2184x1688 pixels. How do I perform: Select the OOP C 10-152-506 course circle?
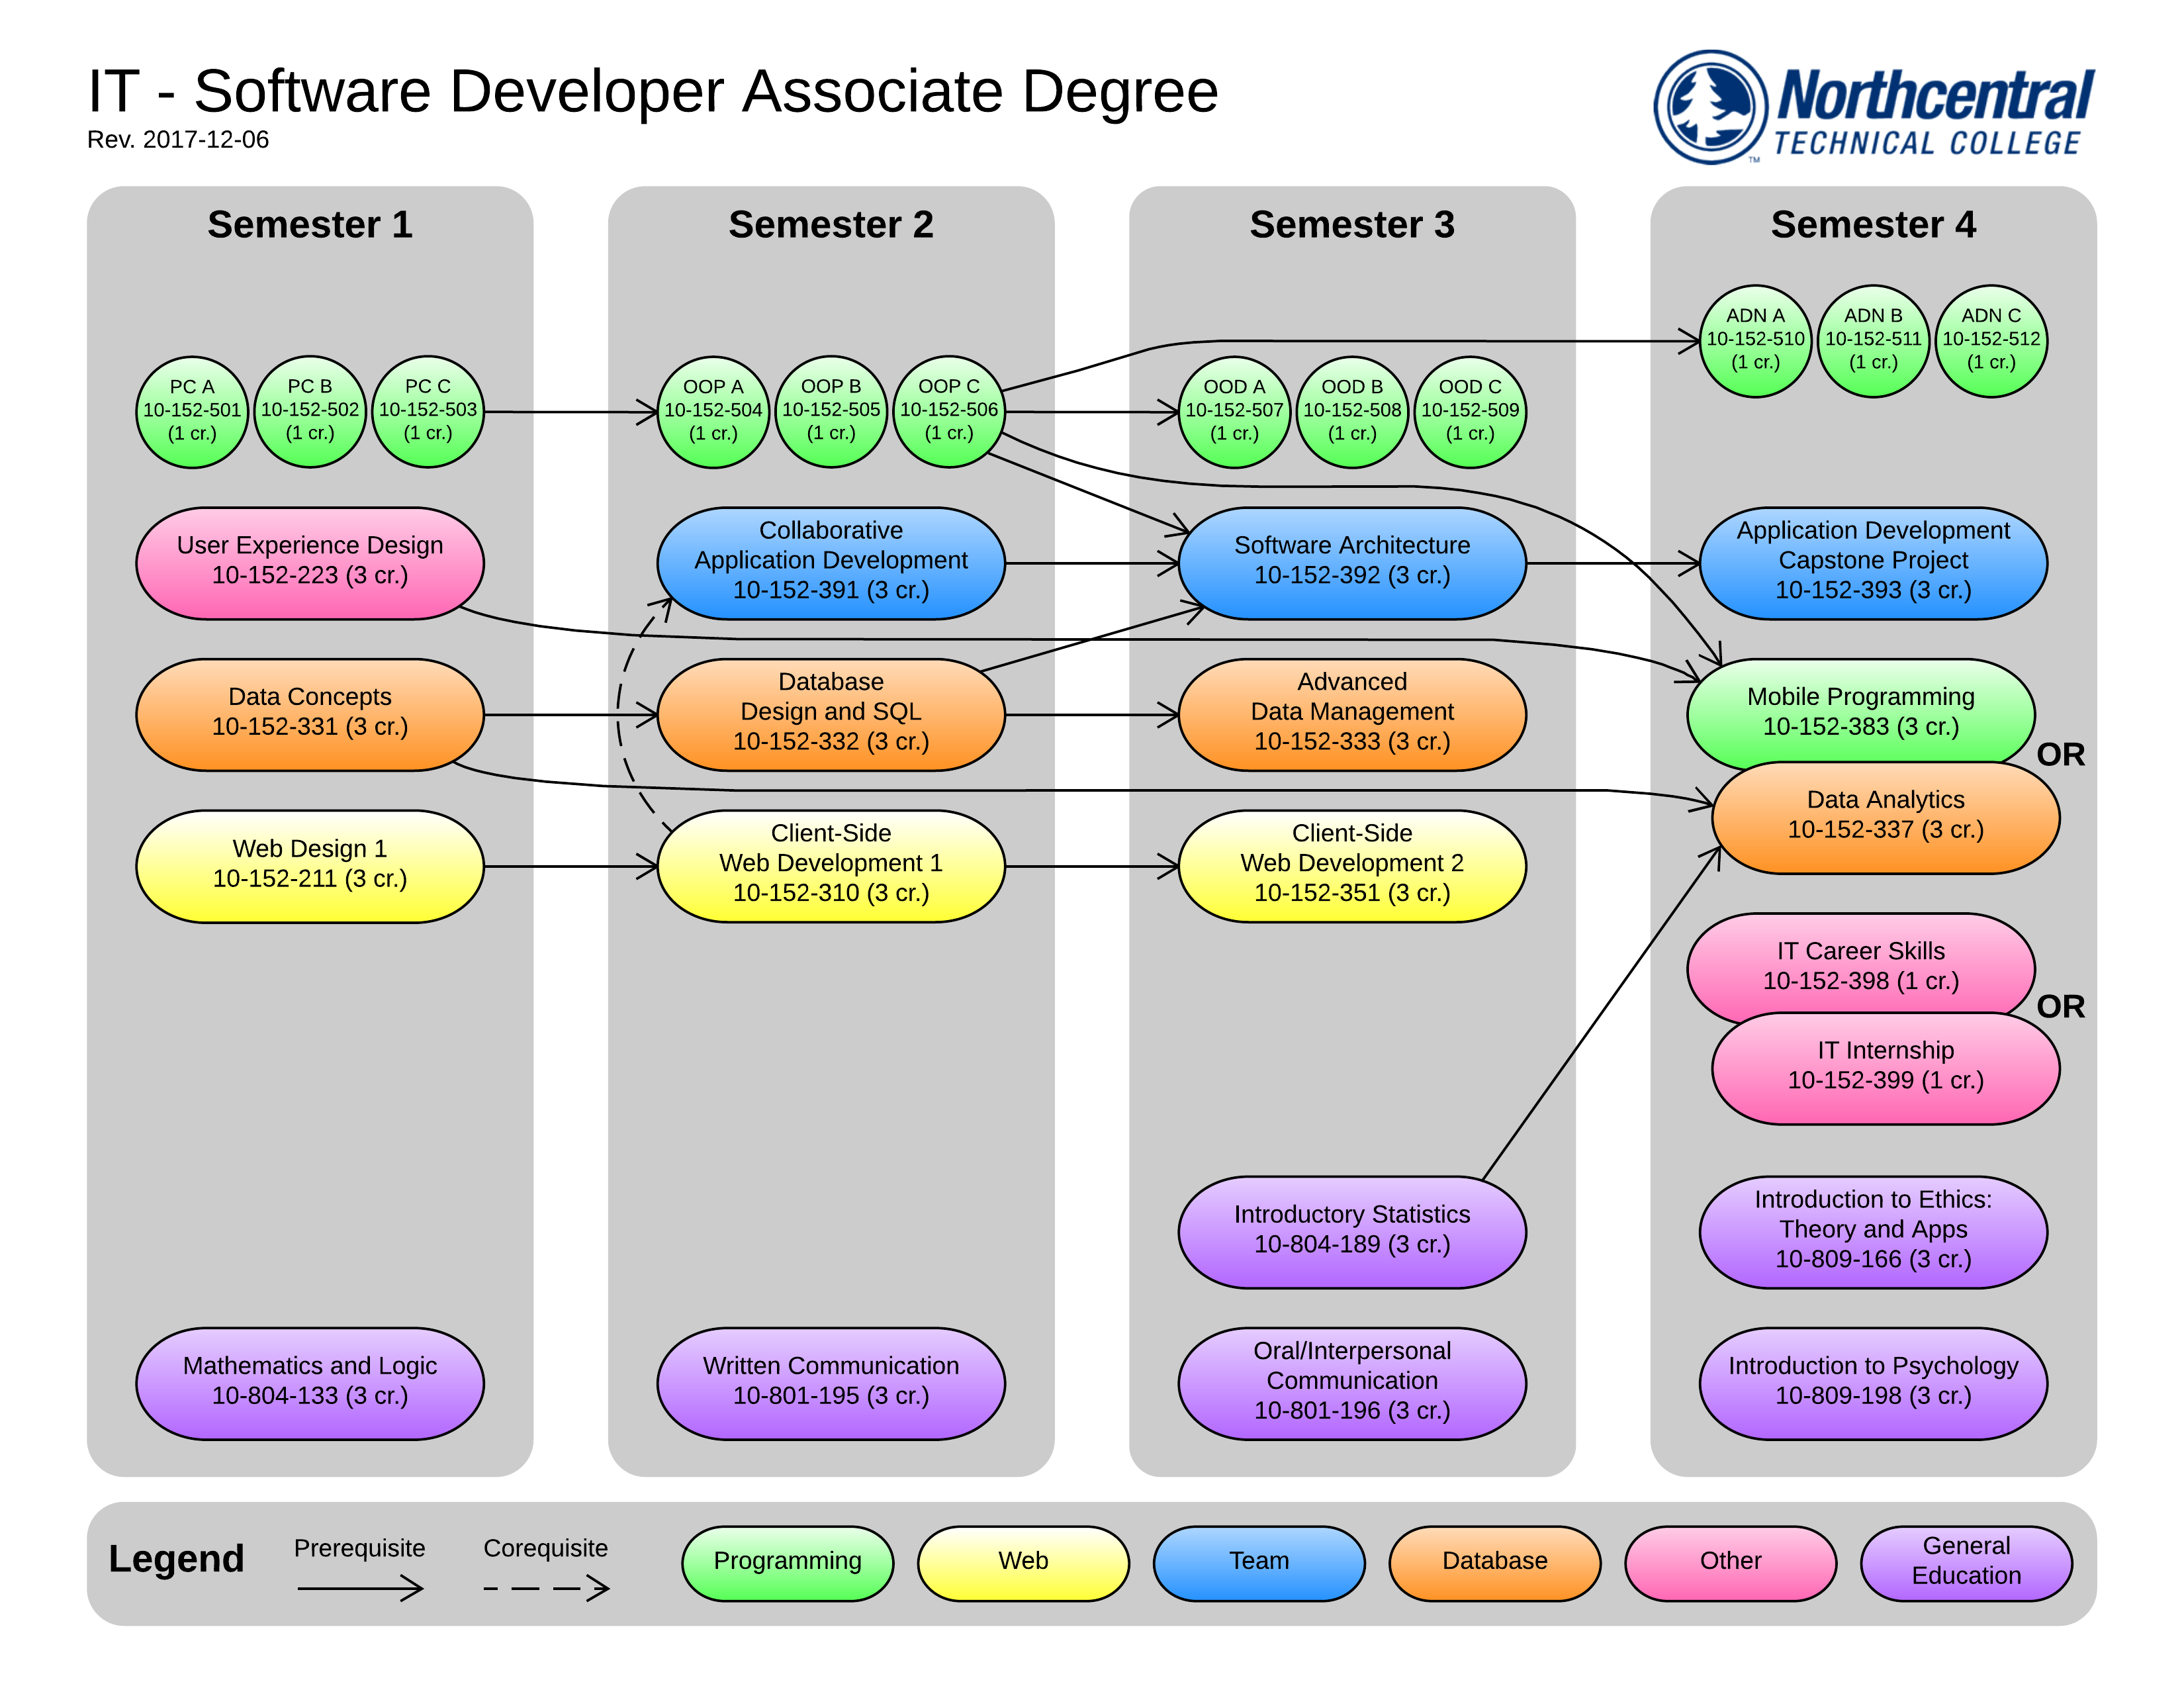948,411
